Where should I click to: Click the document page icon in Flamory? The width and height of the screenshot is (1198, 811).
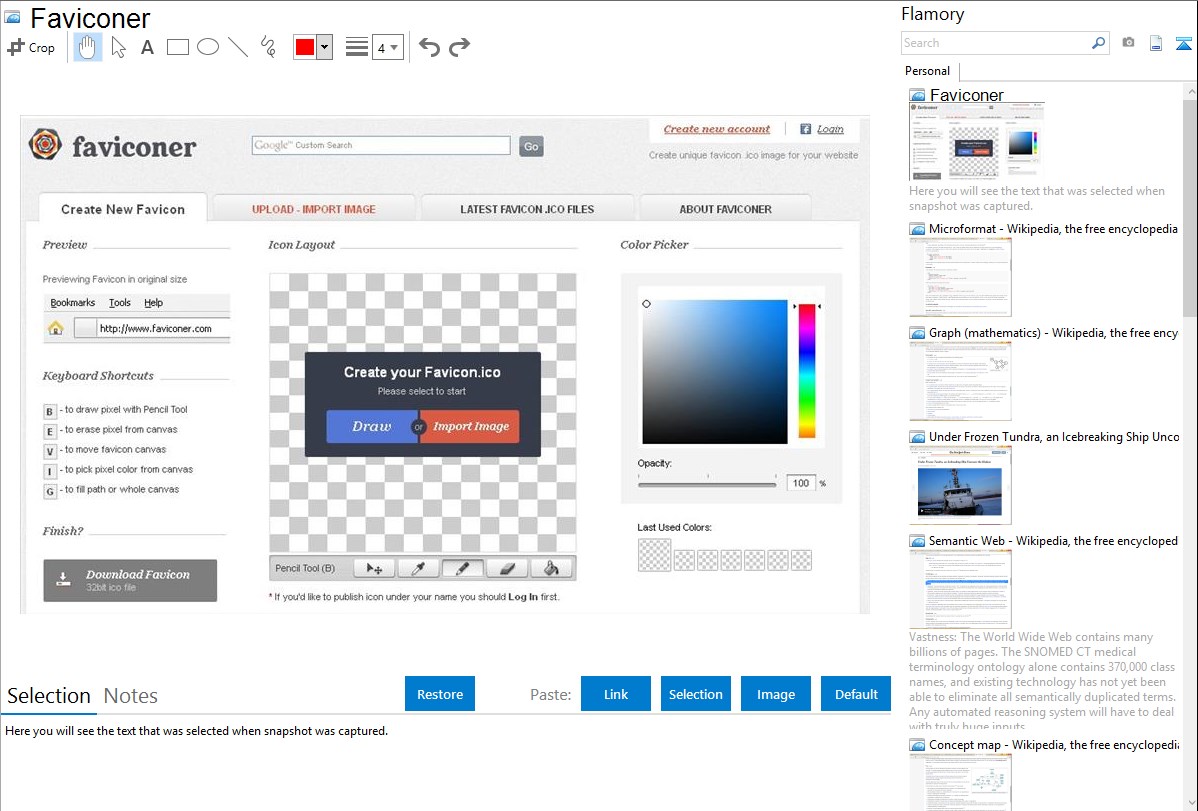[x=1156, y=43]
